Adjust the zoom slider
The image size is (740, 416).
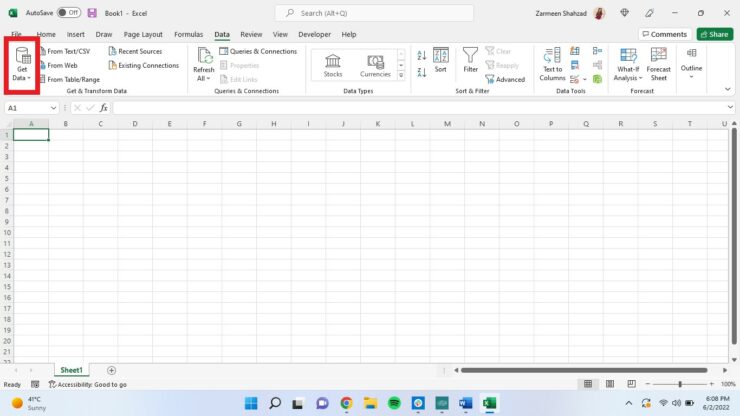tap(680, 384)
